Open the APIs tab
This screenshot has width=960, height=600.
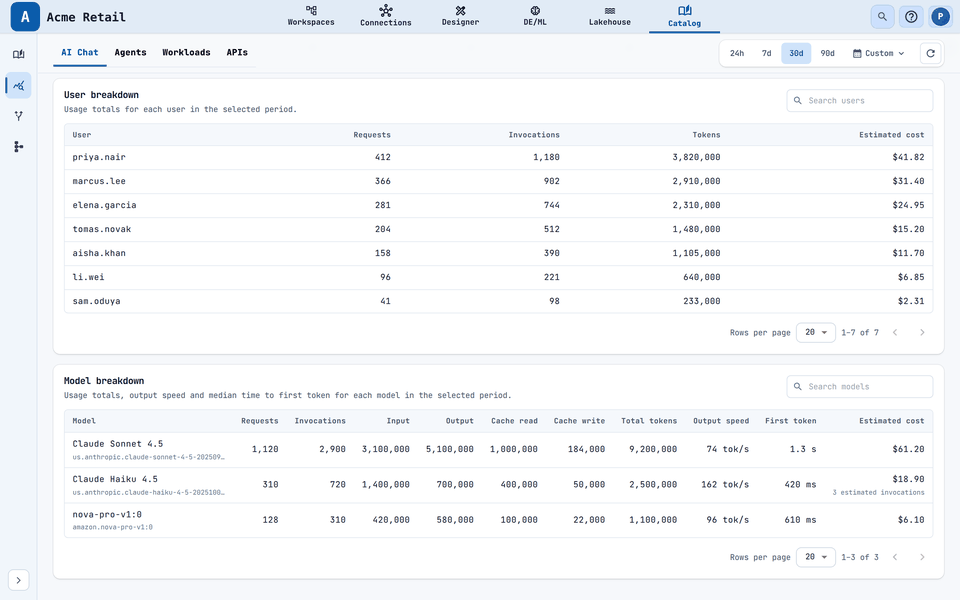click(x=237, y=53)
